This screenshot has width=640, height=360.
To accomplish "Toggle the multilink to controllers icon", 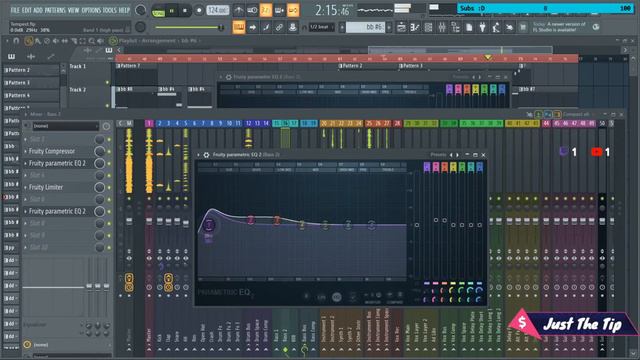I will coord(279,27).
